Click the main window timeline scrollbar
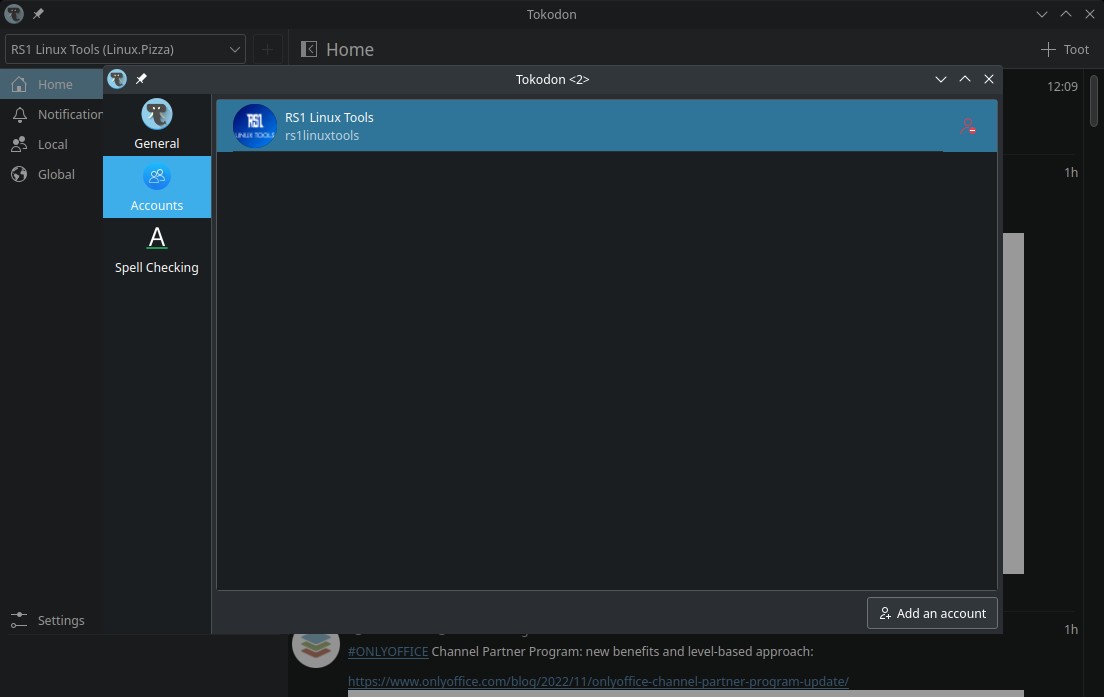1104x697 pixels. click(1093, 99)
